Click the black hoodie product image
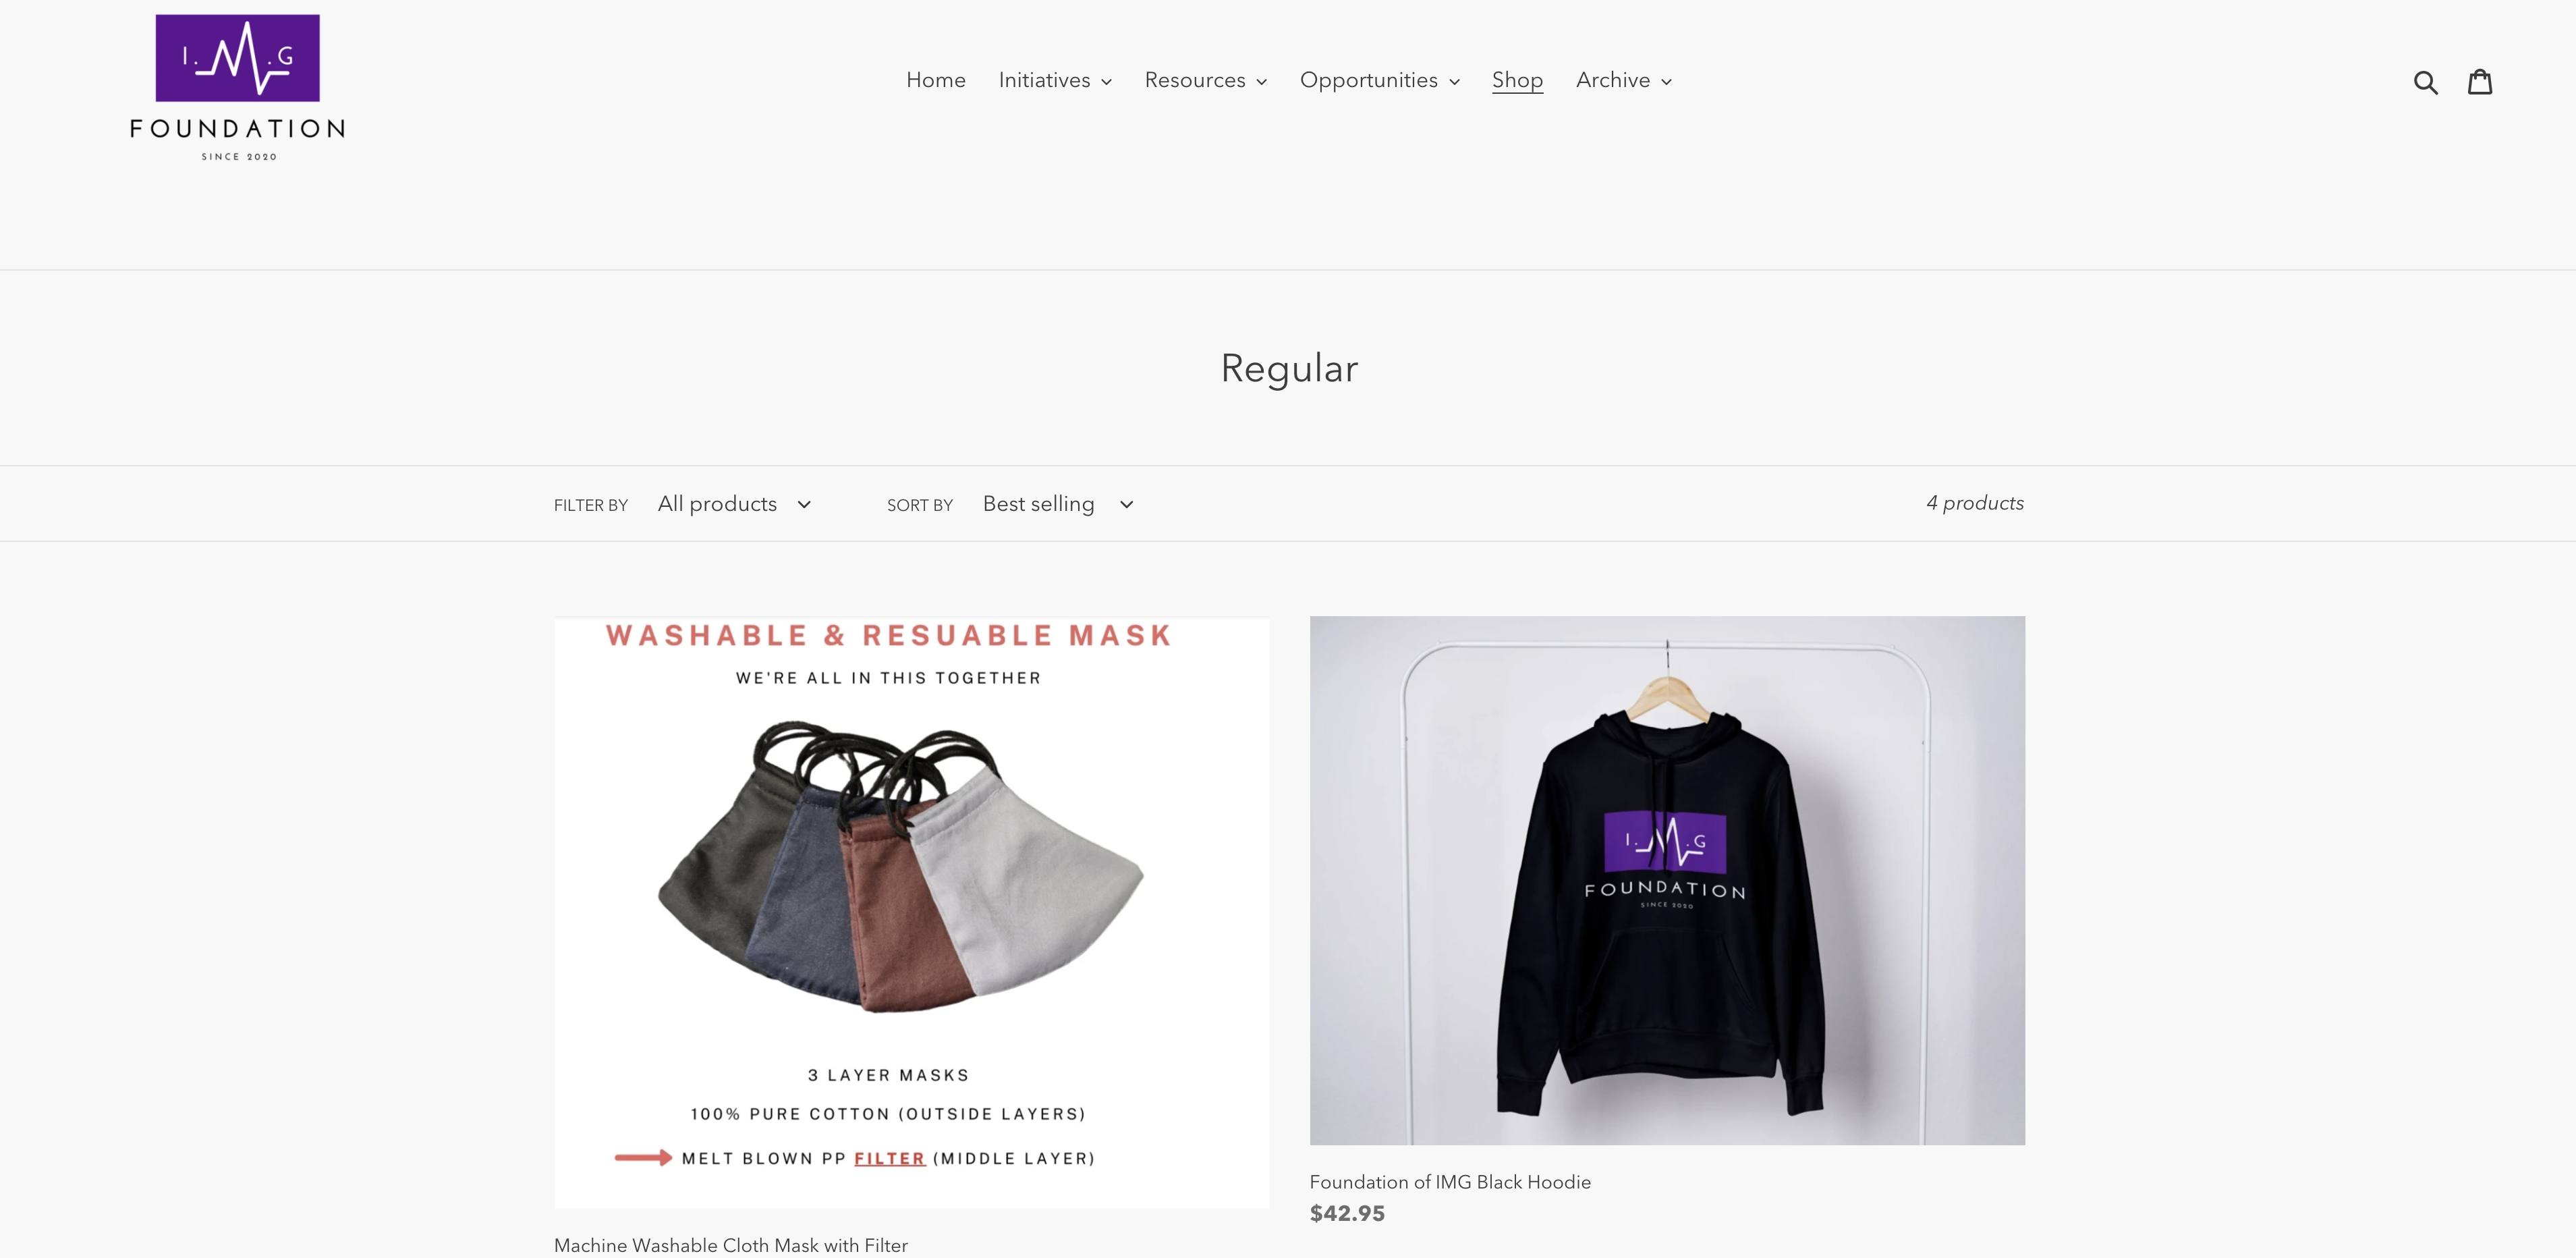Image resolution: width=2576 pixels, height=1258 pixels. pyautogui.click(x=1667, y=880)
